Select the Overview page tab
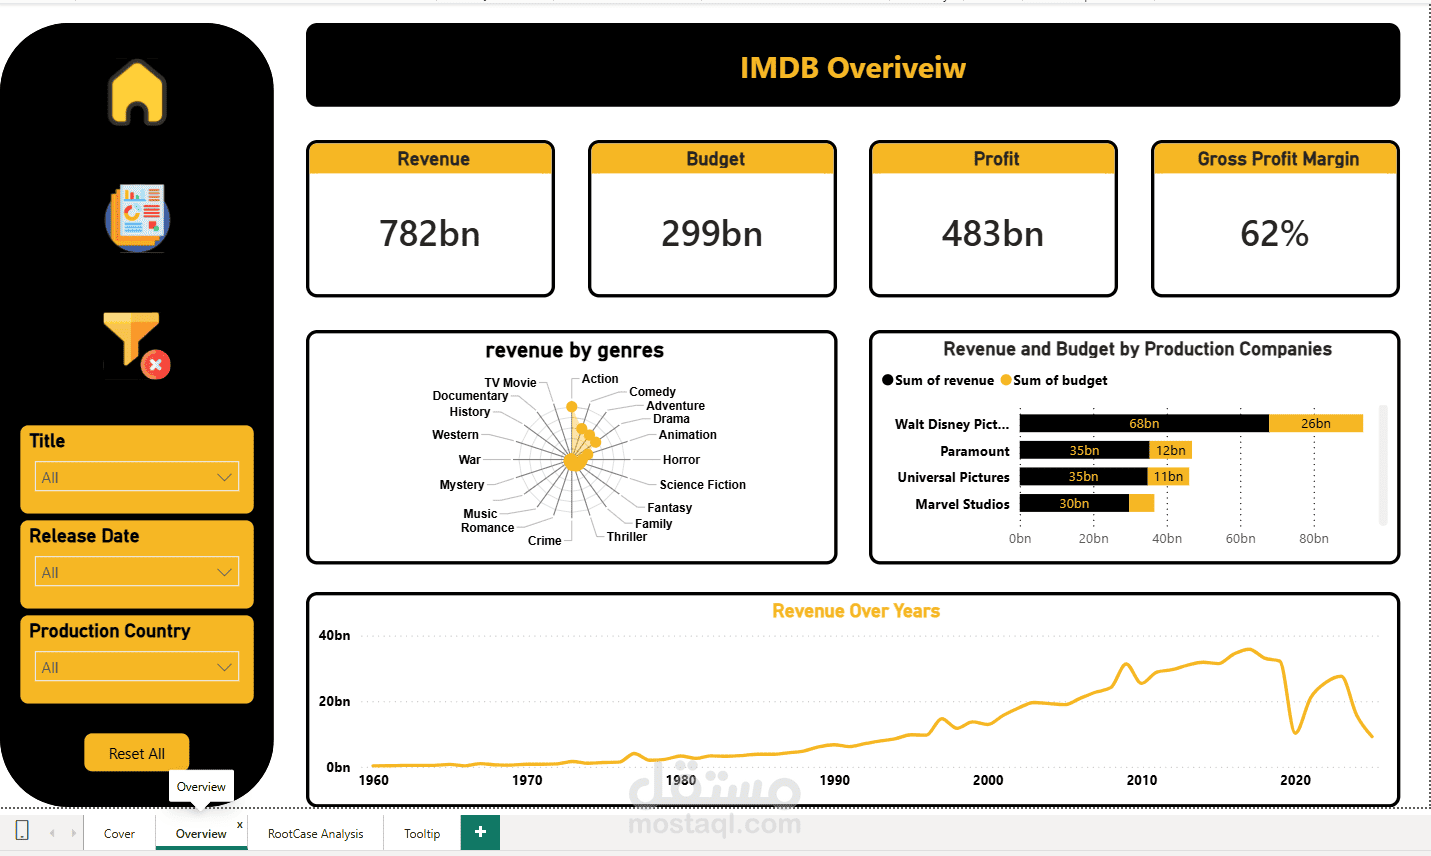 tap(201, 833)
